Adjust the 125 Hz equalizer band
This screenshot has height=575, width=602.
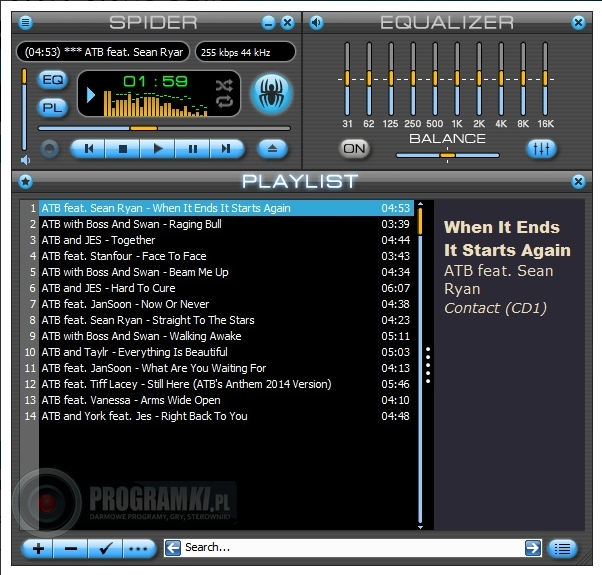[391, 79]
